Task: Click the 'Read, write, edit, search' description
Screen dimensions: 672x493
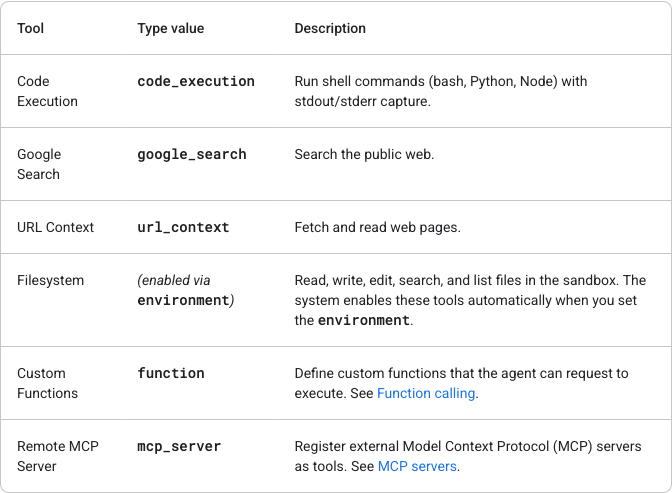Action: pyautogui.click(x=470, y=300)
